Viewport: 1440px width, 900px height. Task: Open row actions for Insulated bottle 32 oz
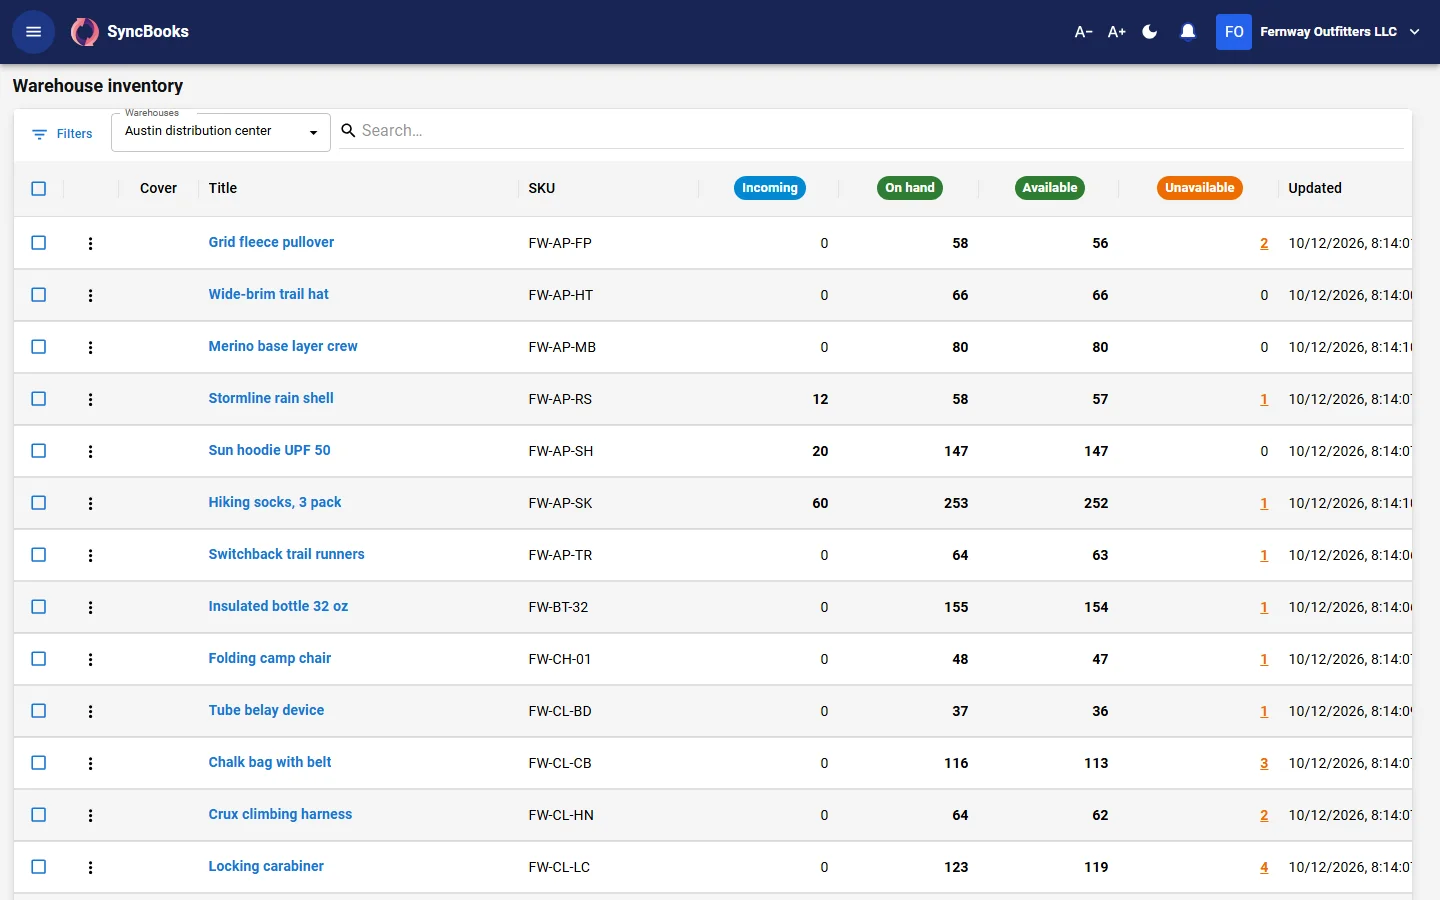[x=91, y=607]
